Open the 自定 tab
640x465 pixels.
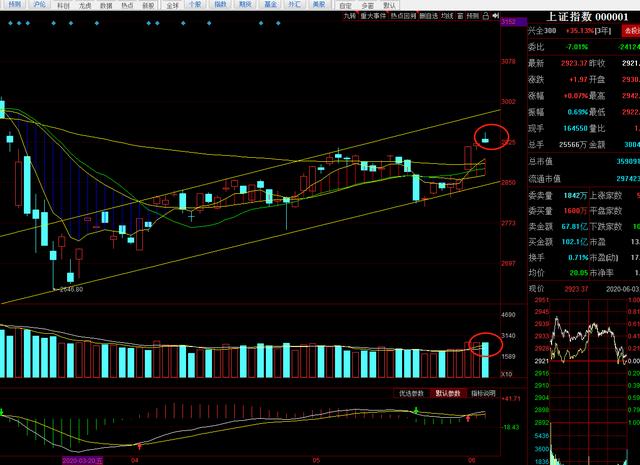(x=345, y=5)
